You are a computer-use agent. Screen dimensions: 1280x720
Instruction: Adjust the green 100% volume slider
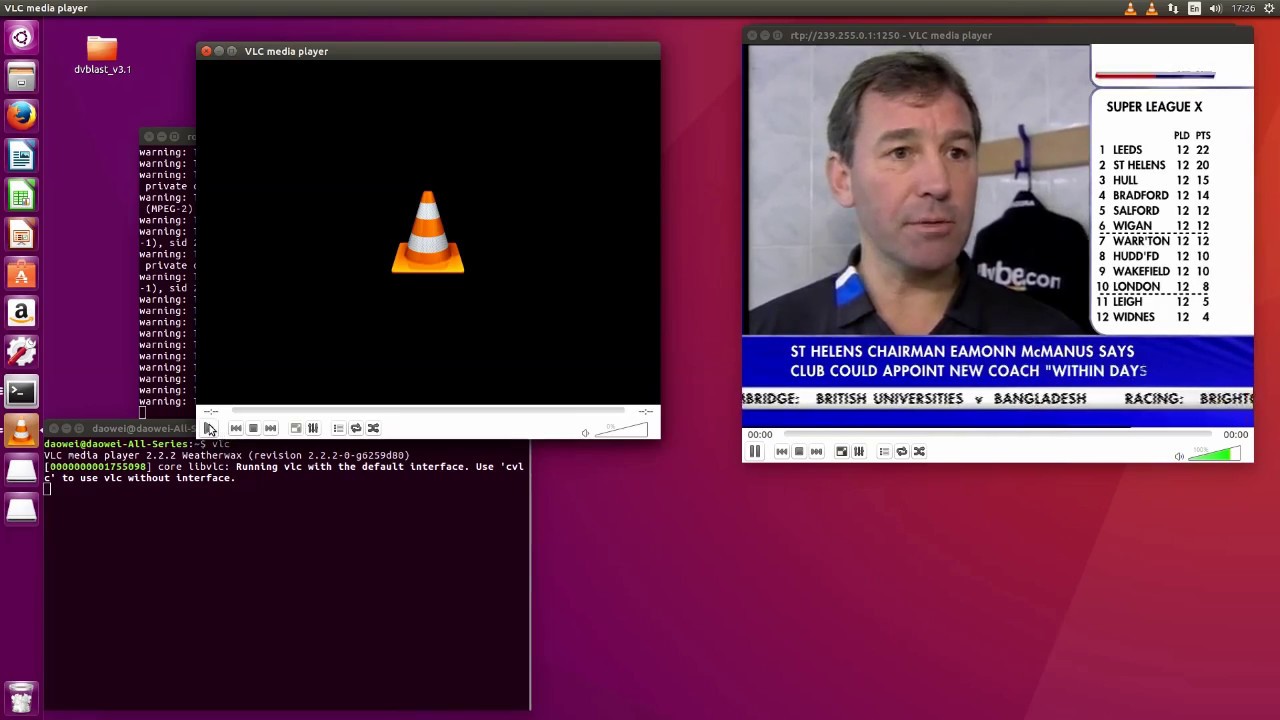tap(1214, 453)
